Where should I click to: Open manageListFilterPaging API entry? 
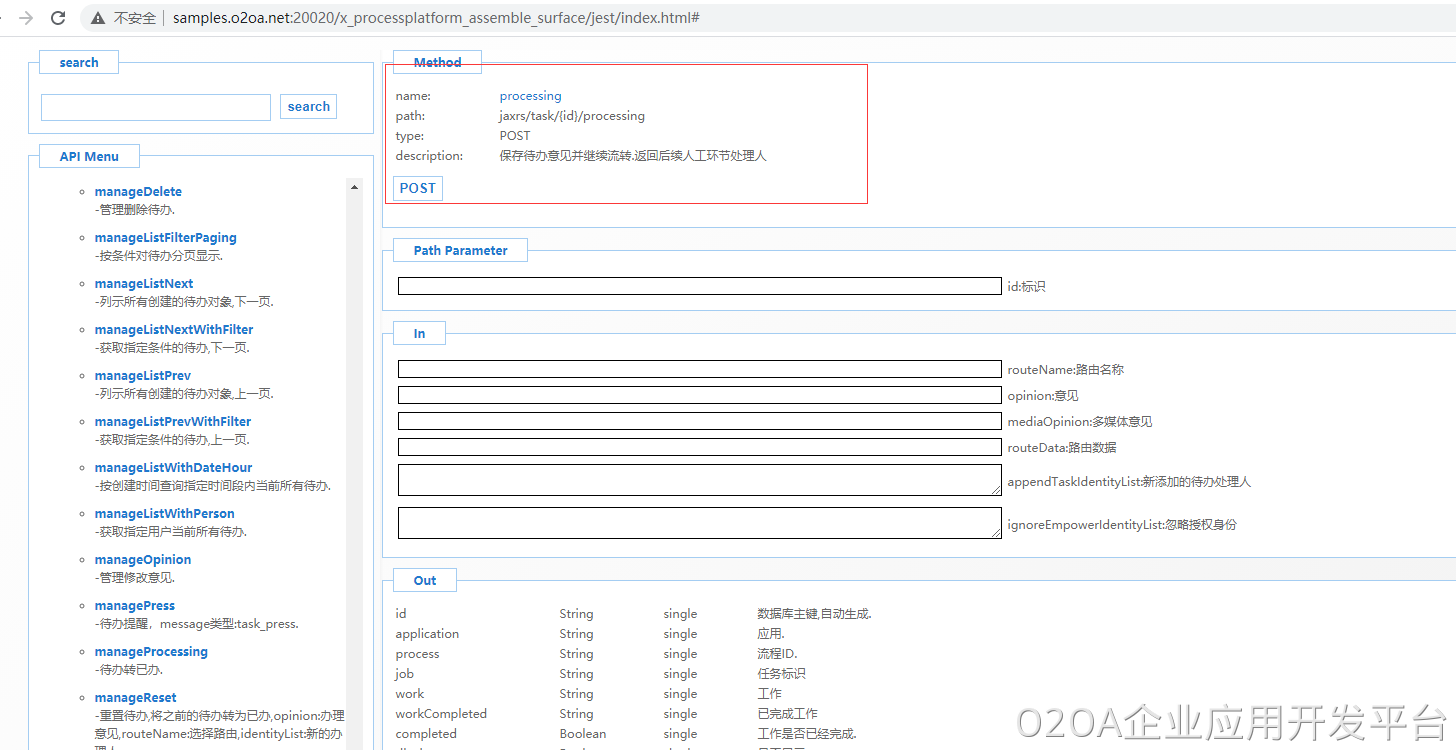(x=165, y=238)
